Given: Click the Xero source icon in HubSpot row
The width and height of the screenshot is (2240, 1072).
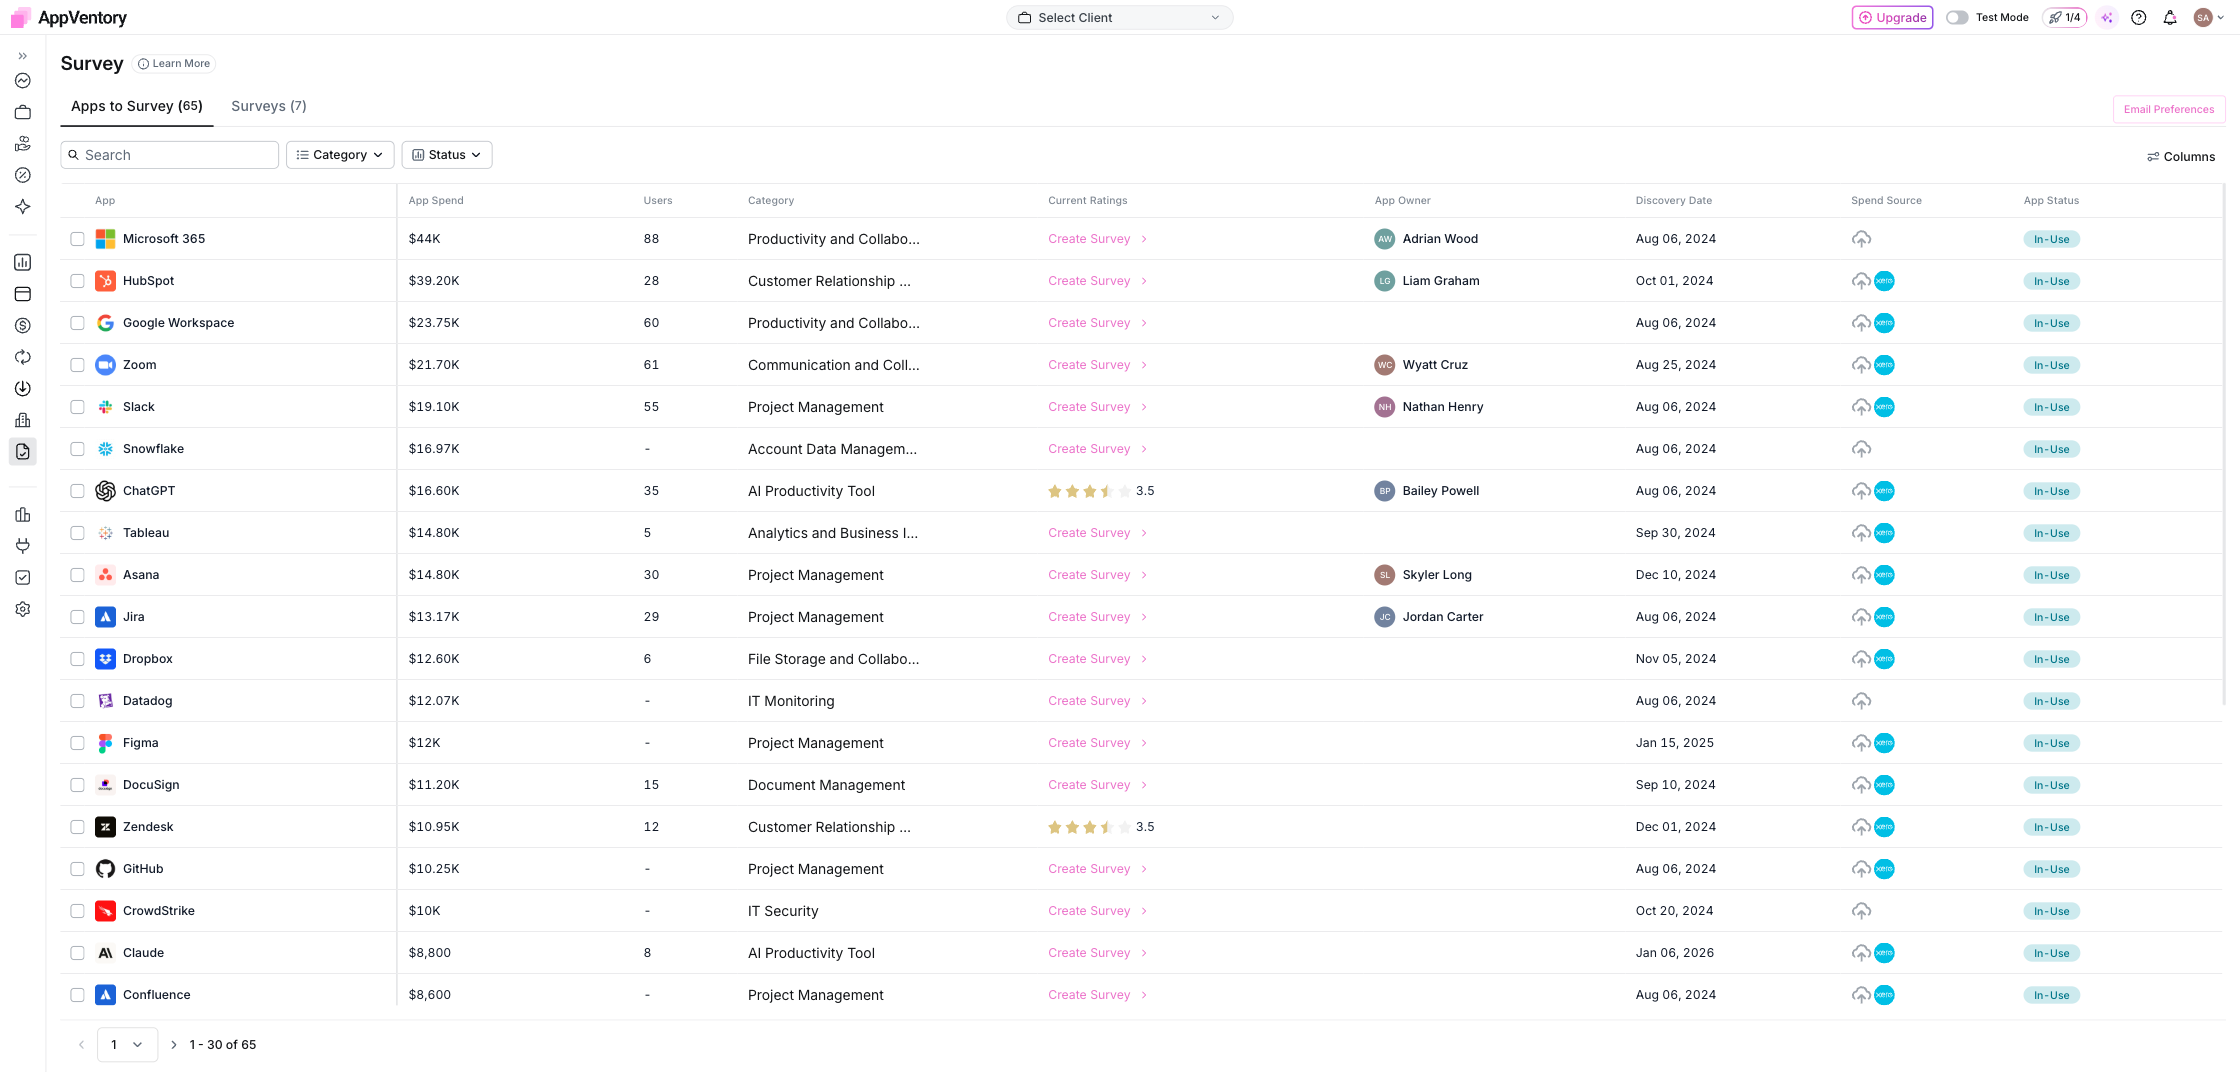Looking at the screenshot, I should [x=1884, y=281].
